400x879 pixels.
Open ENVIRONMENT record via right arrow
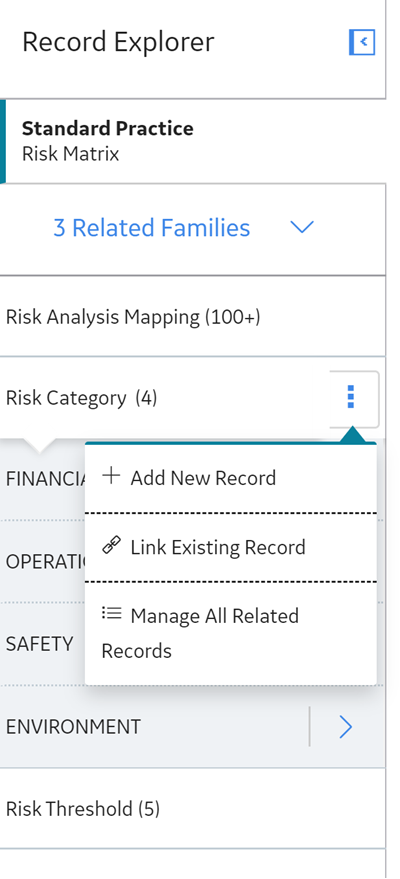(346, 727)
